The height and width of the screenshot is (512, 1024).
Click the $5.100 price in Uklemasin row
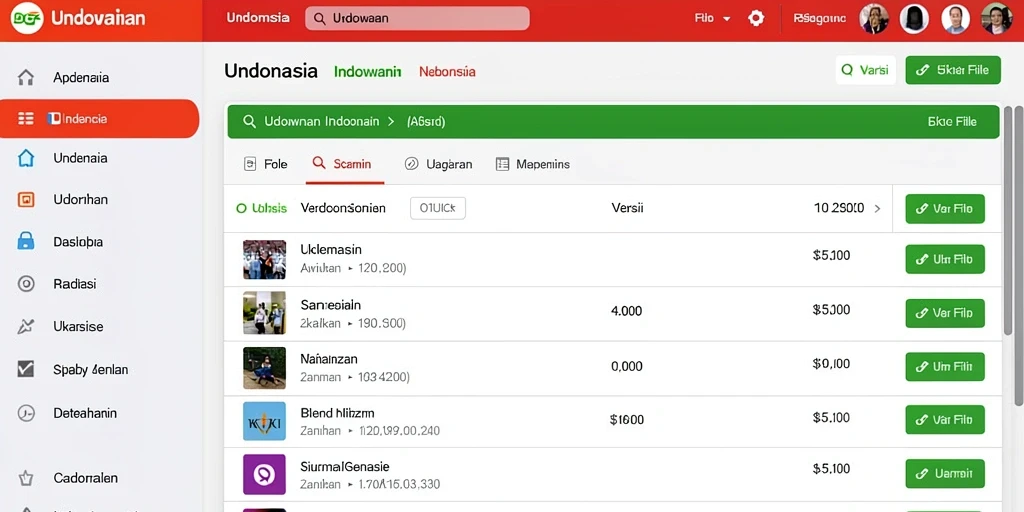831,255
